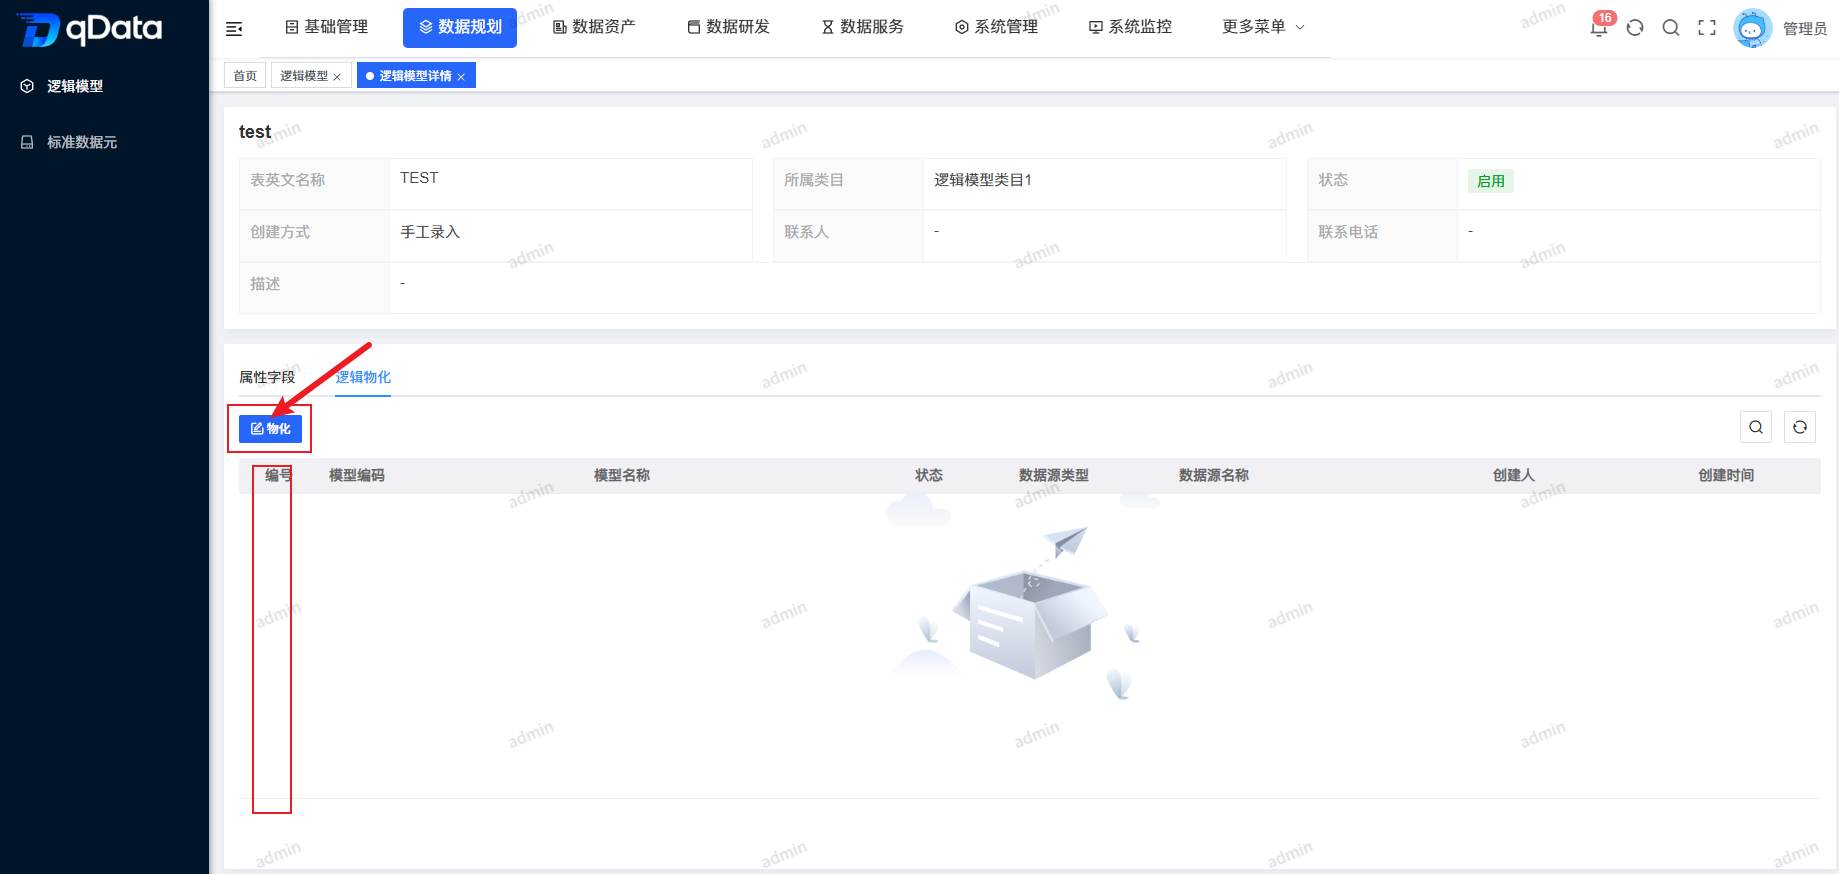Viewport: 1839px width, 874px height.
Task: Select 逻辑模型详情 page tab
Action: coord(415,76)
